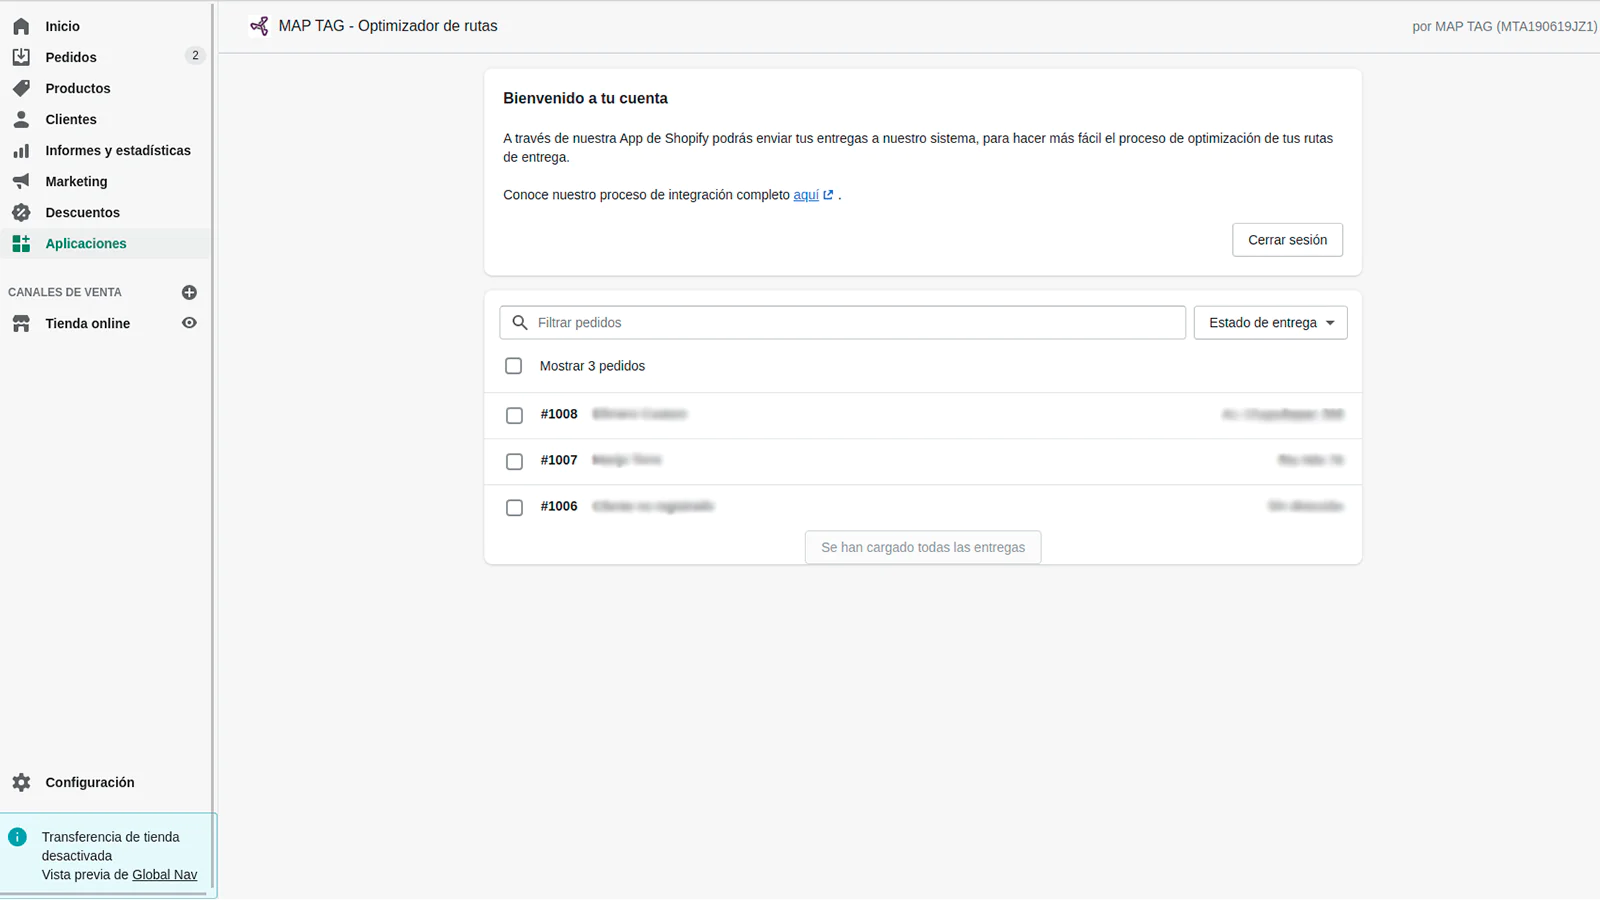Viewport: 1600px width, 900px height.
Task: Click the Descuentos percent badge icon
Action: click(x=21, y=212)
